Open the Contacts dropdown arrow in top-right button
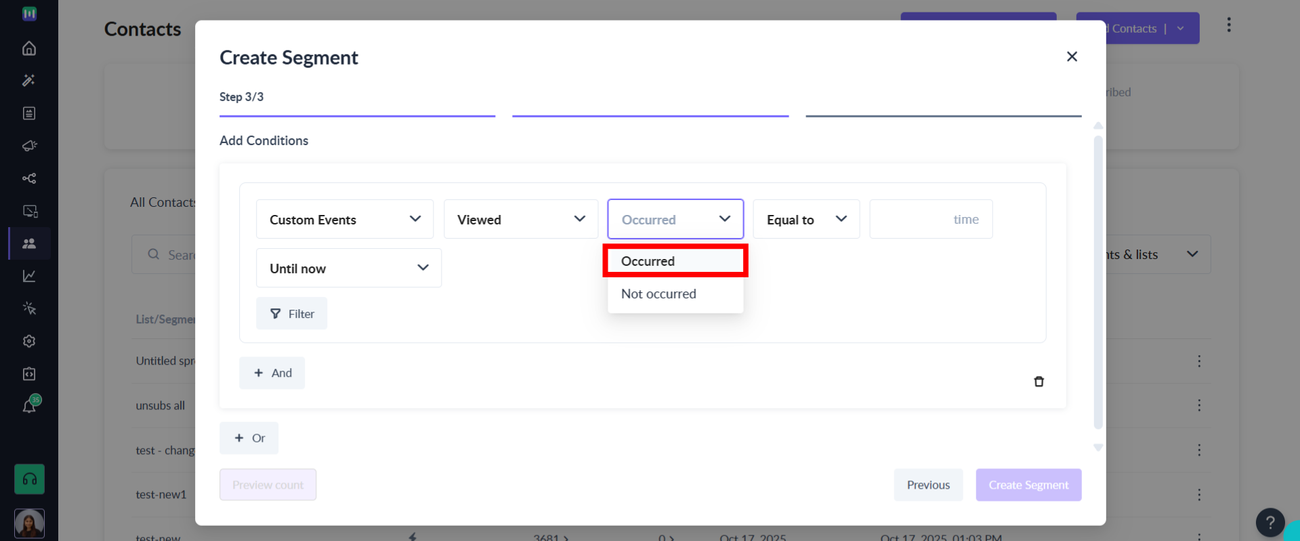 click(1180, 28)
